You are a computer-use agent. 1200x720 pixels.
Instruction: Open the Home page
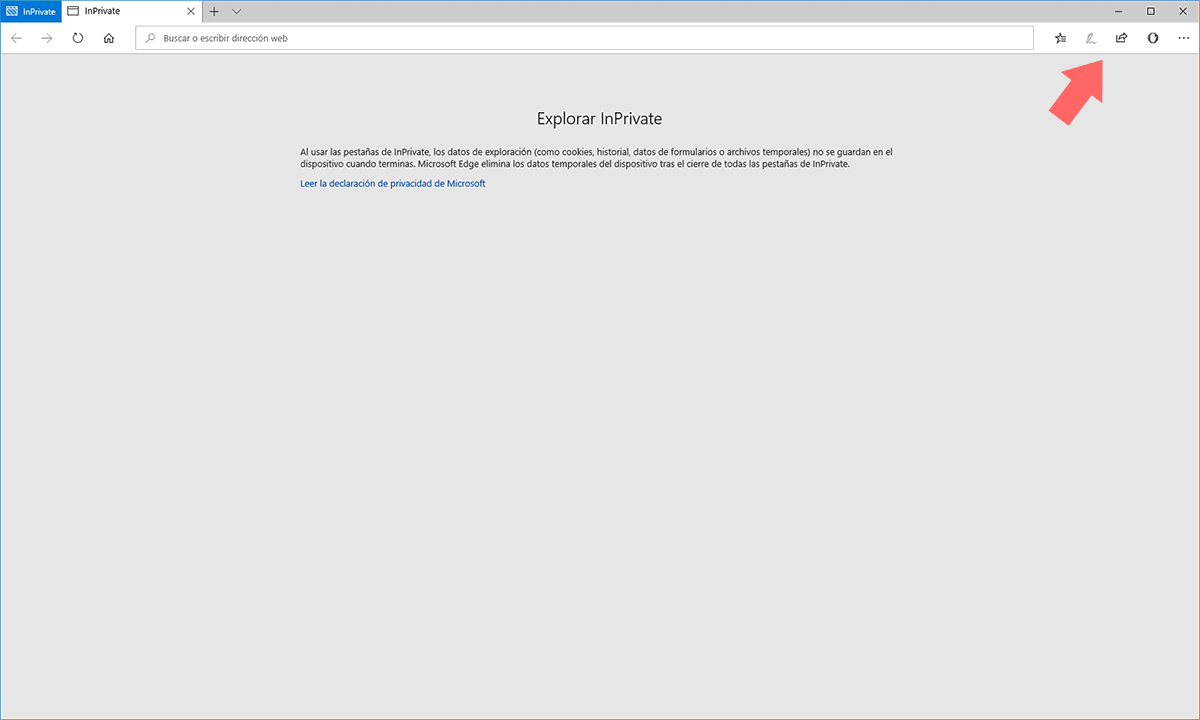pyautogui.click(x=109, y=38)
